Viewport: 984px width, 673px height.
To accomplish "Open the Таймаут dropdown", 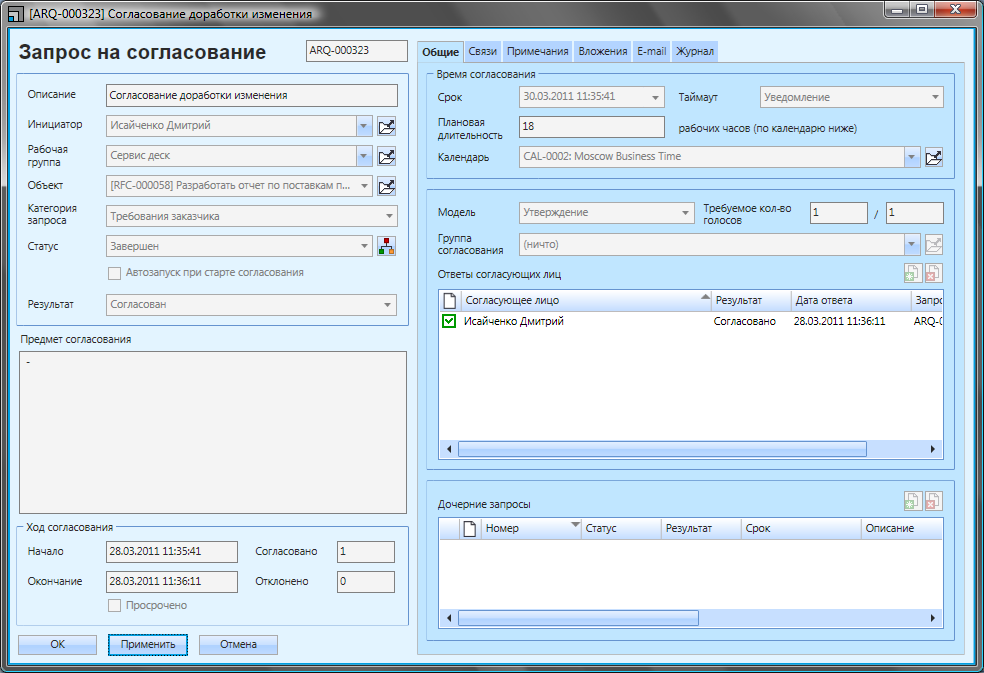I will click(x=935, y=97).
